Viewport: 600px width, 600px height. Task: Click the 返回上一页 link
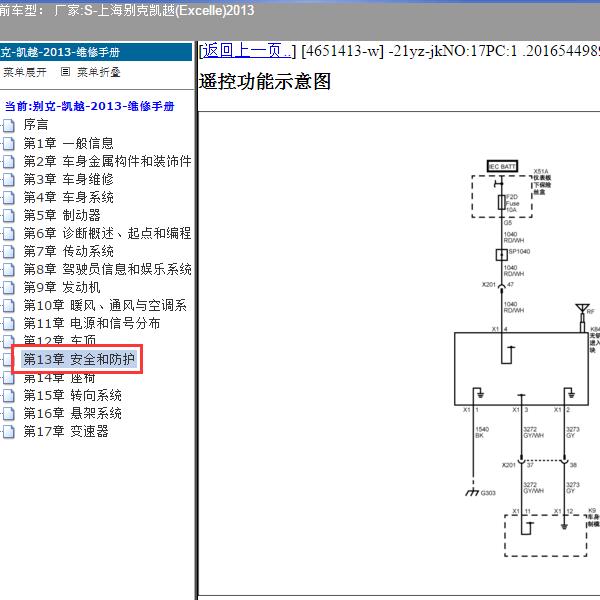click(246, 51)
